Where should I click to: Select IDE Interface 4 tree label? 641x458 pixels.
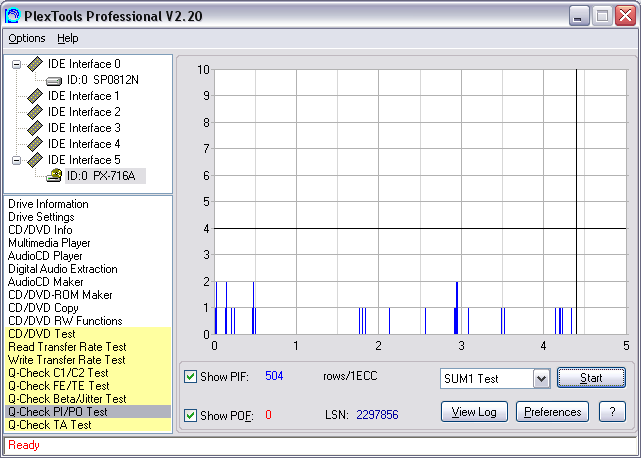pyautogui.click(x=84, y=144)
